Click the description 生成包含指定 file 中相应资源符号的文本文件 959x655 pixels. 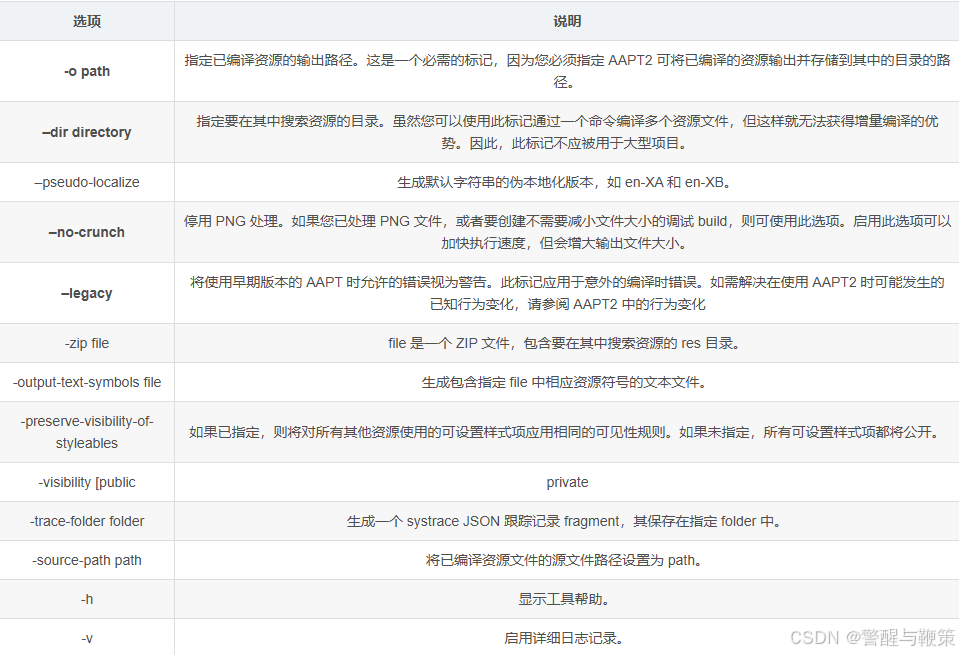(567, 382)
